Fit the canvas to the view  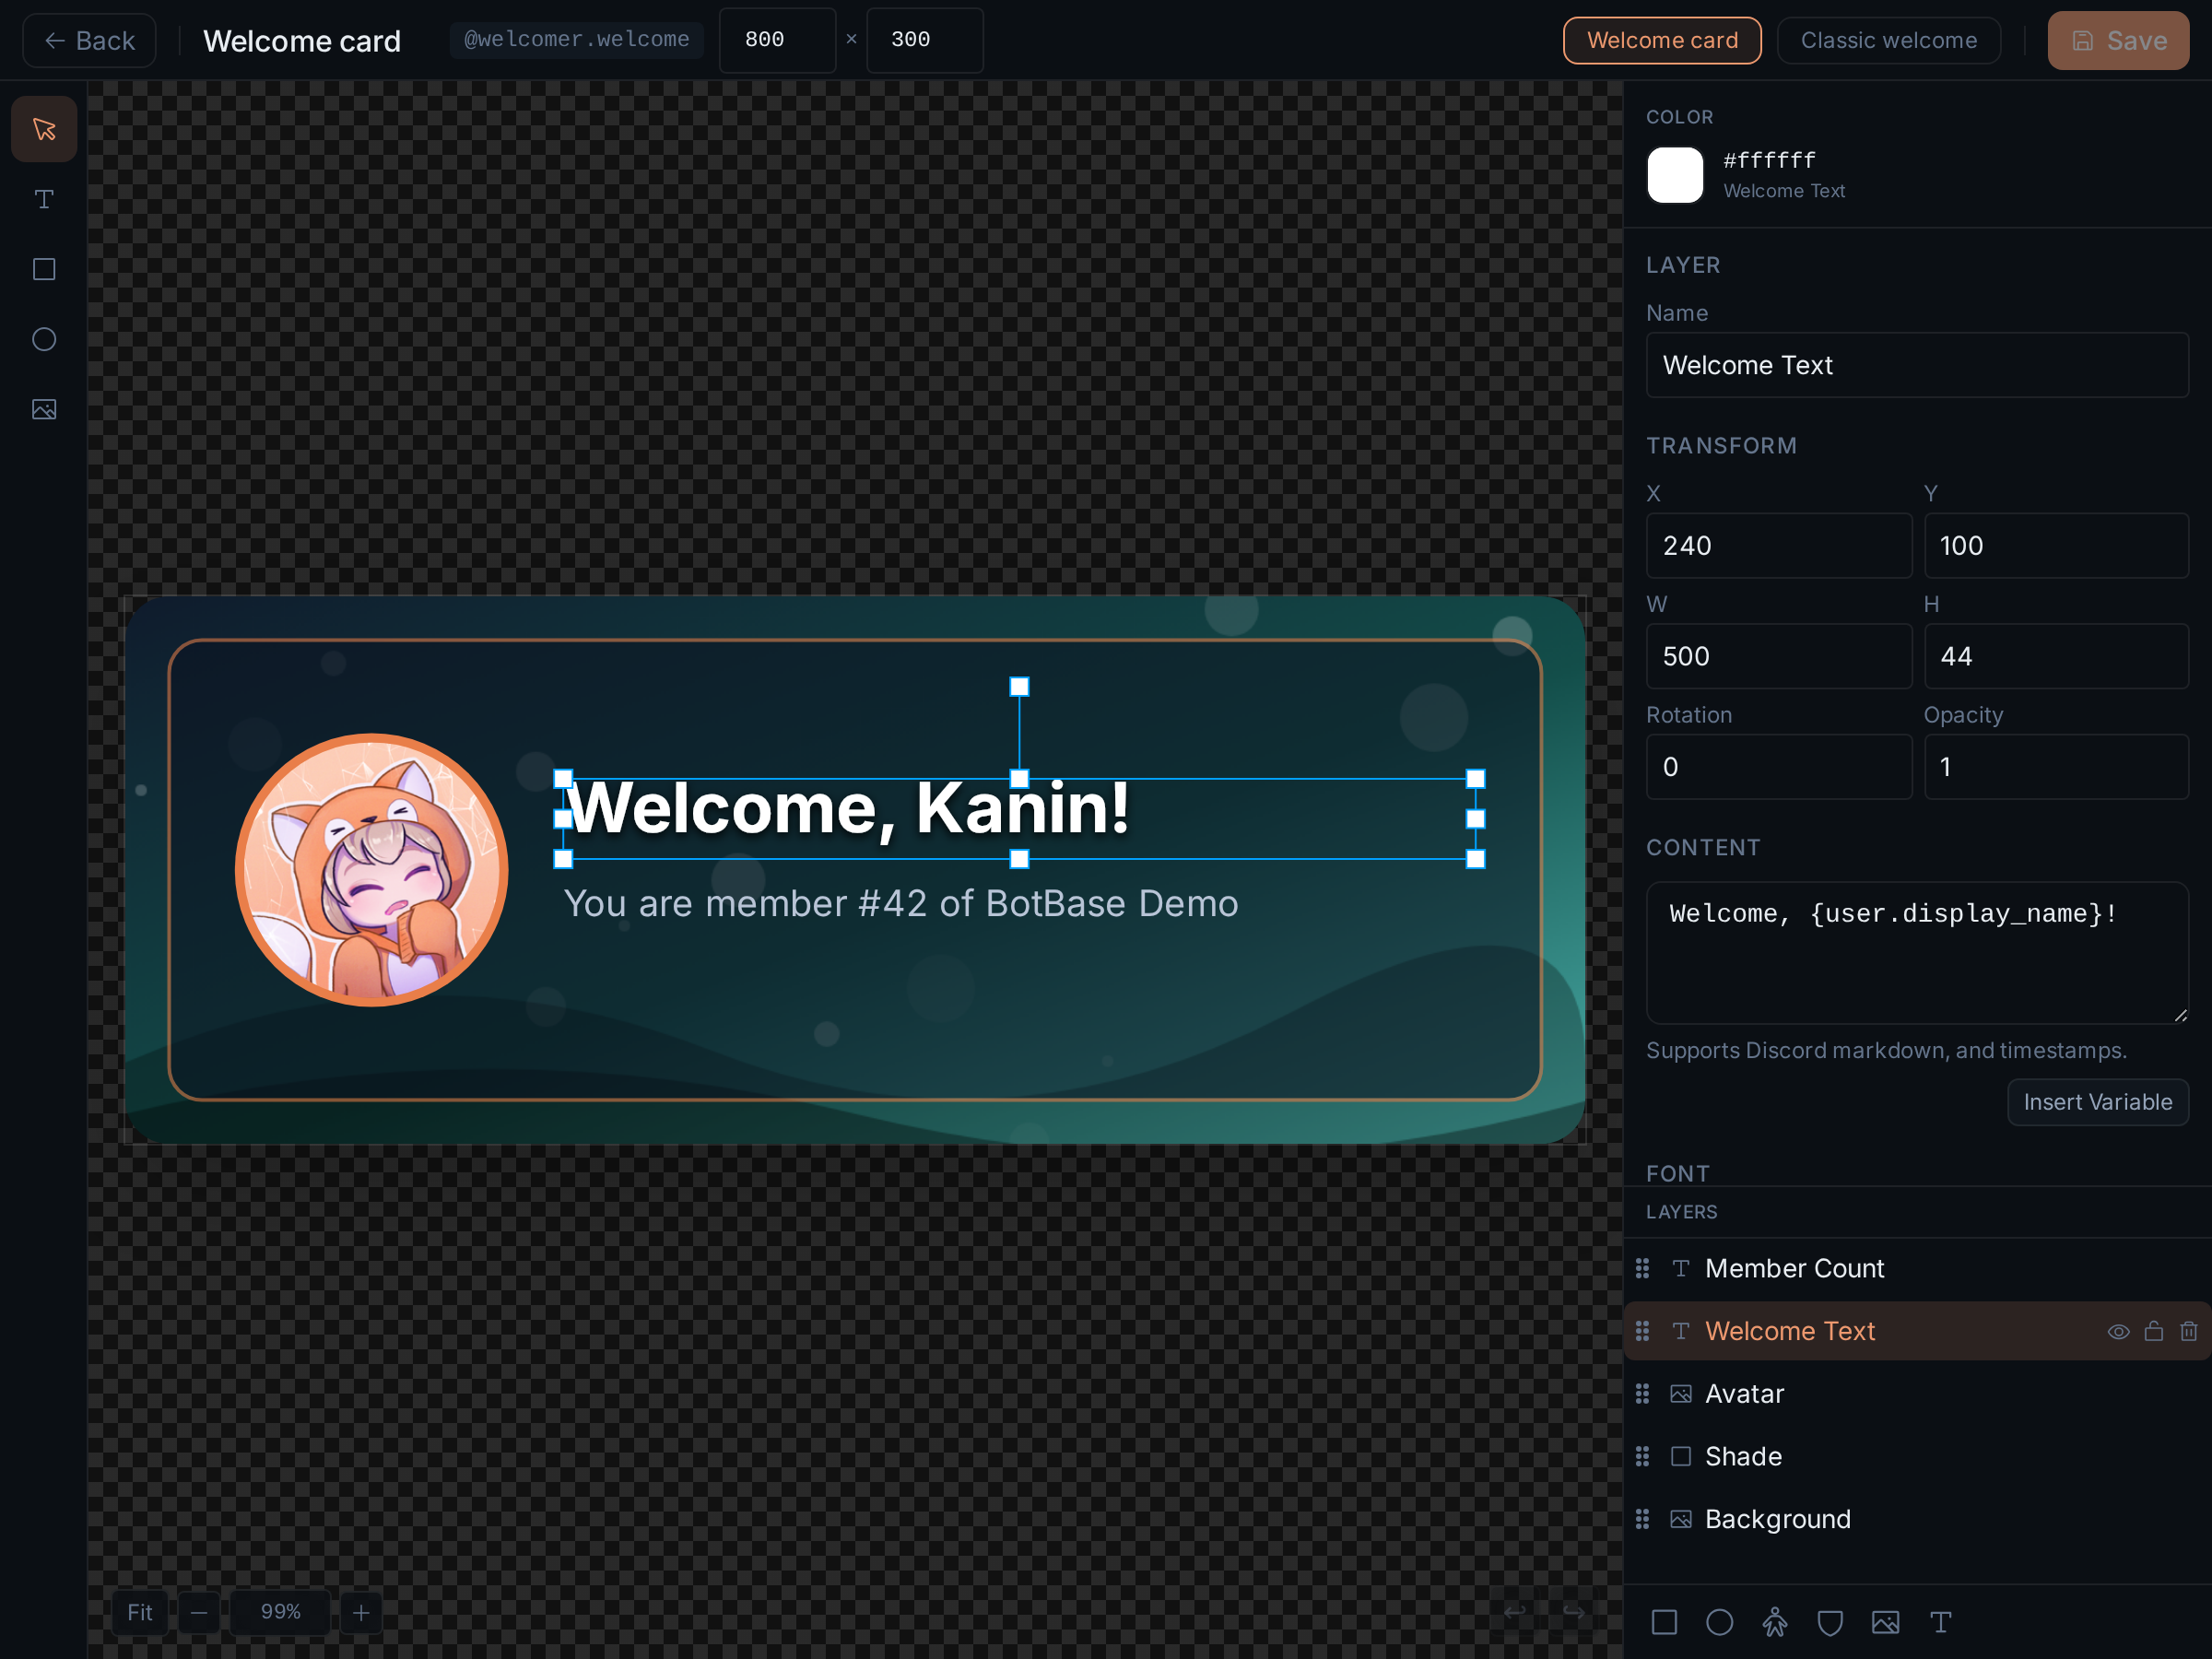pyautogui.click(x=140, y=1612)
